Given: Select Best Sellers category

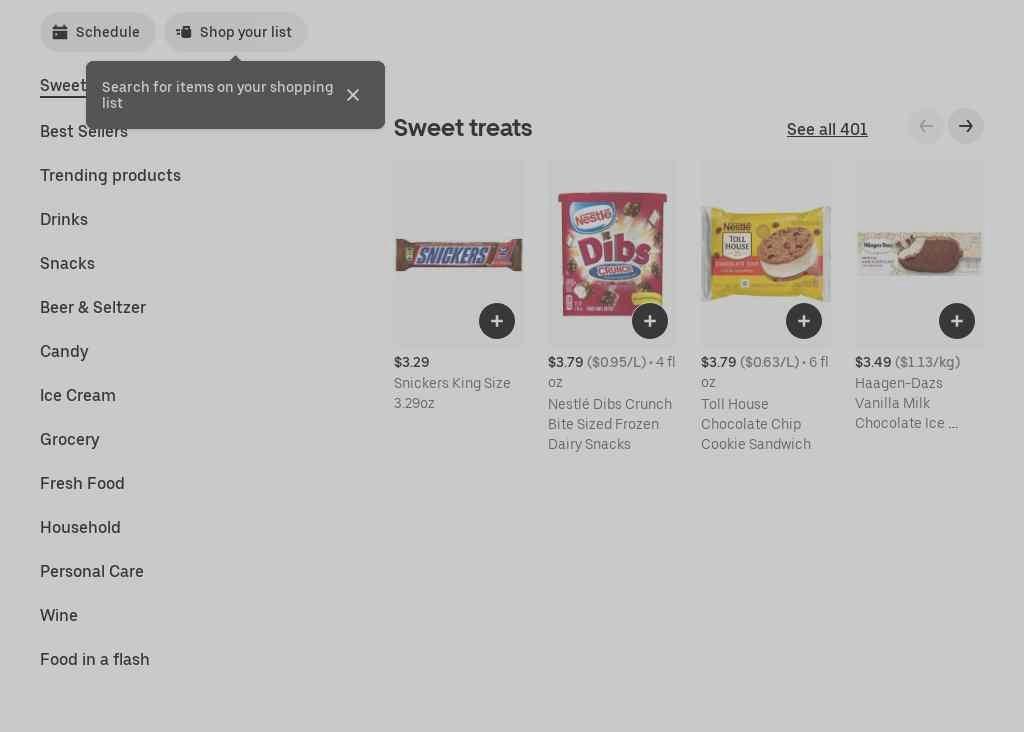Looking at the screenshot, I should click(x=84, y=132).
